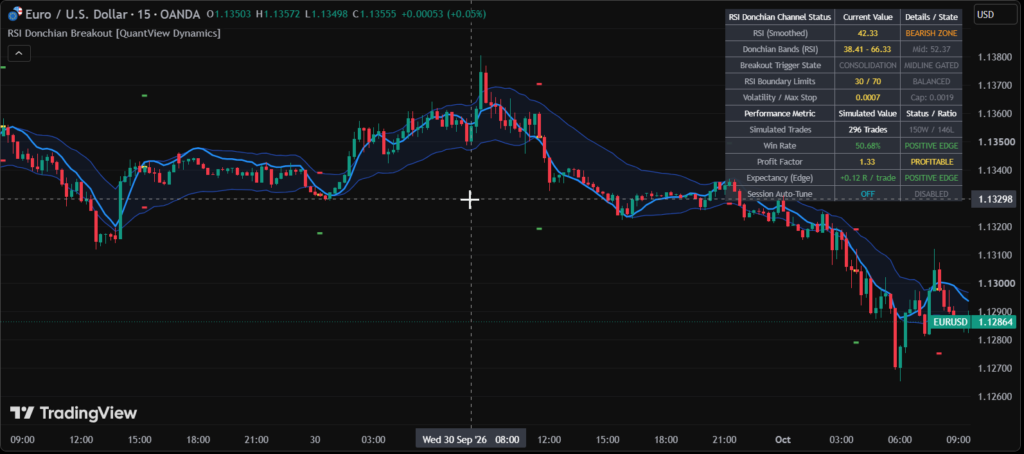Click the 1.13800 price axis label
Screen dimensions: 1024x454
pyautogui.click(x=996, y=57)
